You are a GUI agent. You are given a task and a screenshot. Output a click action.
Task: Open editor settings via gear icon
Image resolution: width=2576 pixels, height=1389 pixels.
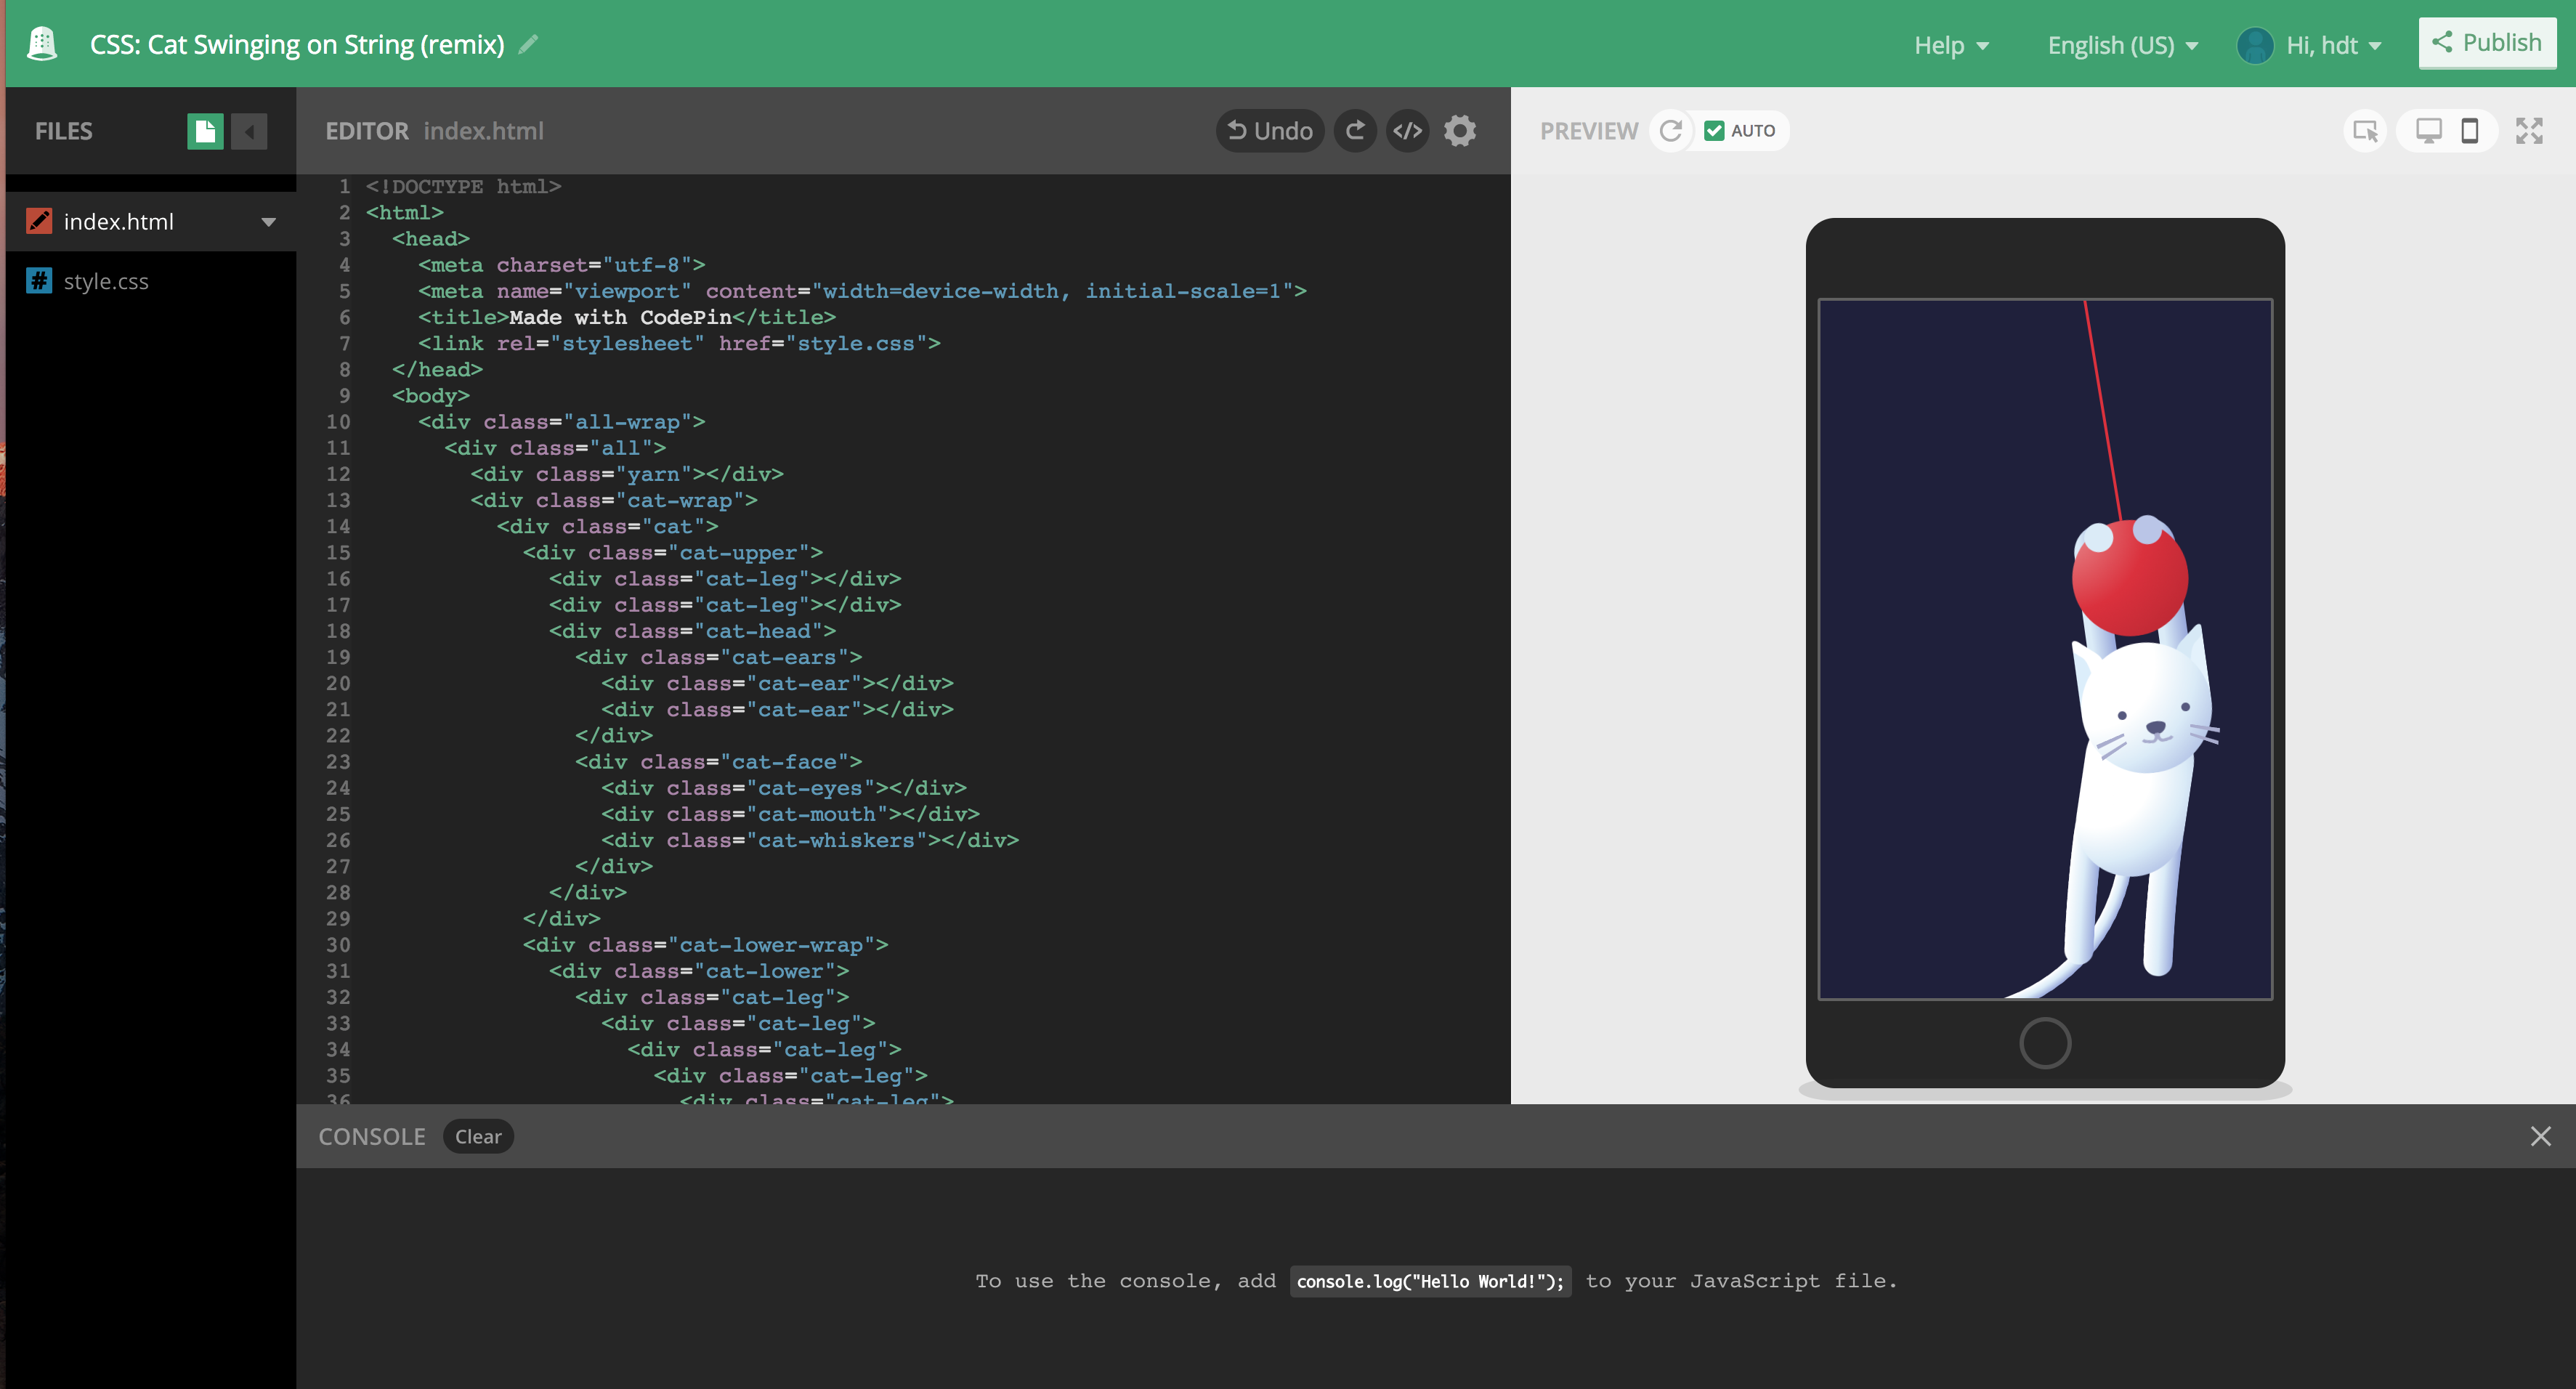(x=1459, y=130)
